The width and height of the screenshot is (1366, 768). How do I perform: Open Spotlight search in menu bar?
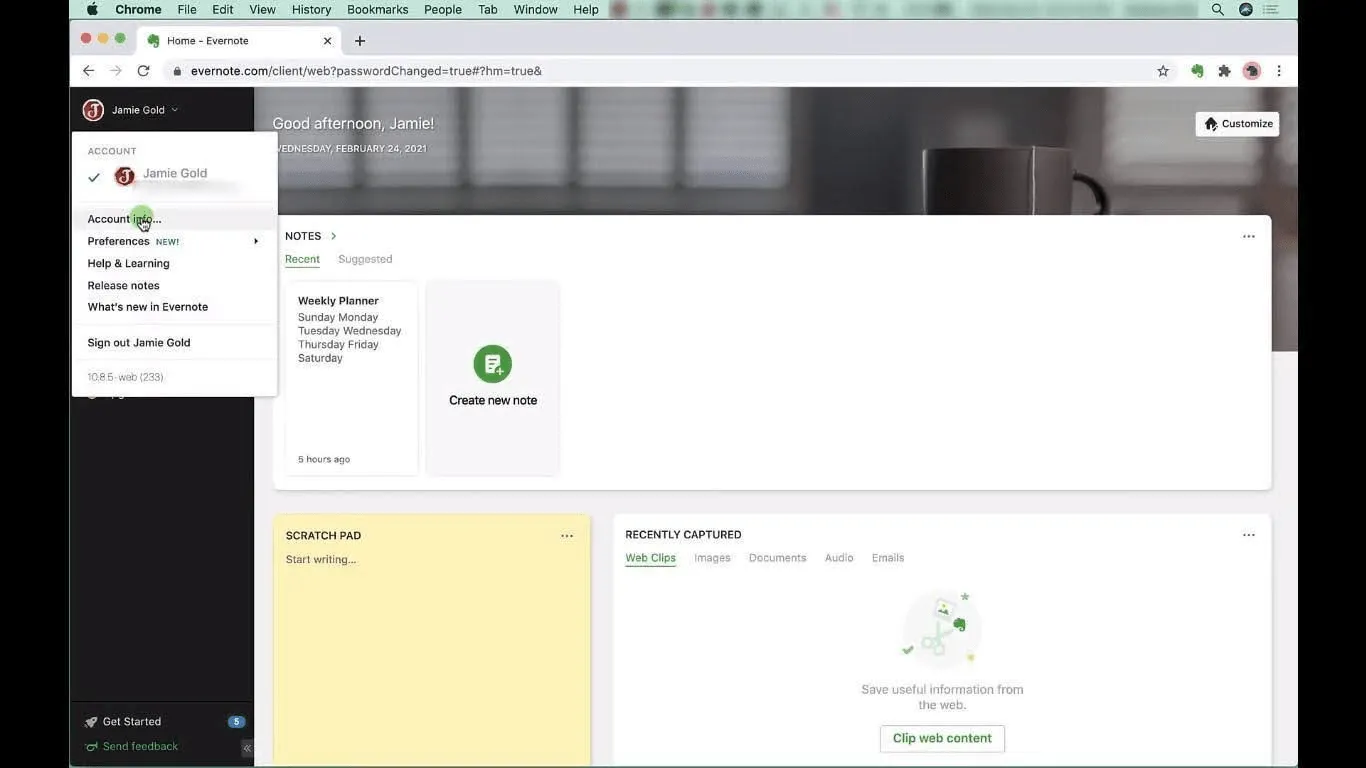tap(1217, 9)
